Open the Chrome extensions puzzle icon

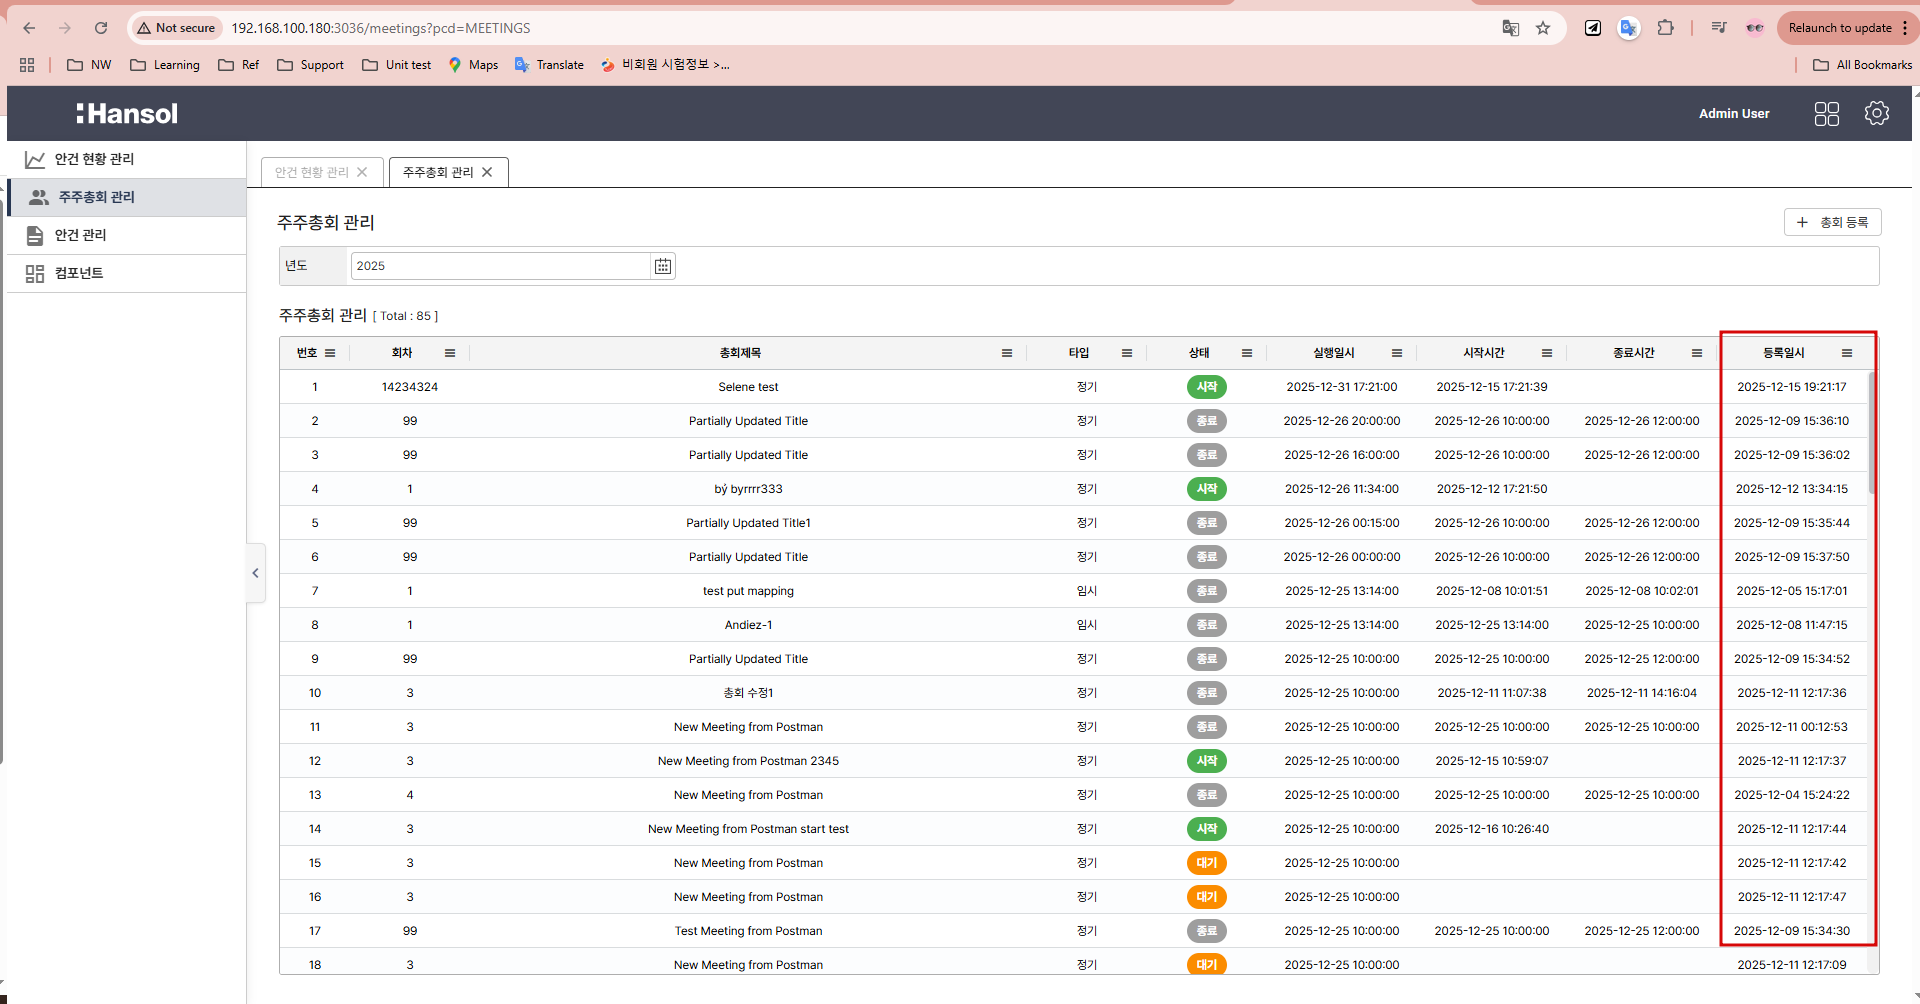click(x=1665, y=28)
